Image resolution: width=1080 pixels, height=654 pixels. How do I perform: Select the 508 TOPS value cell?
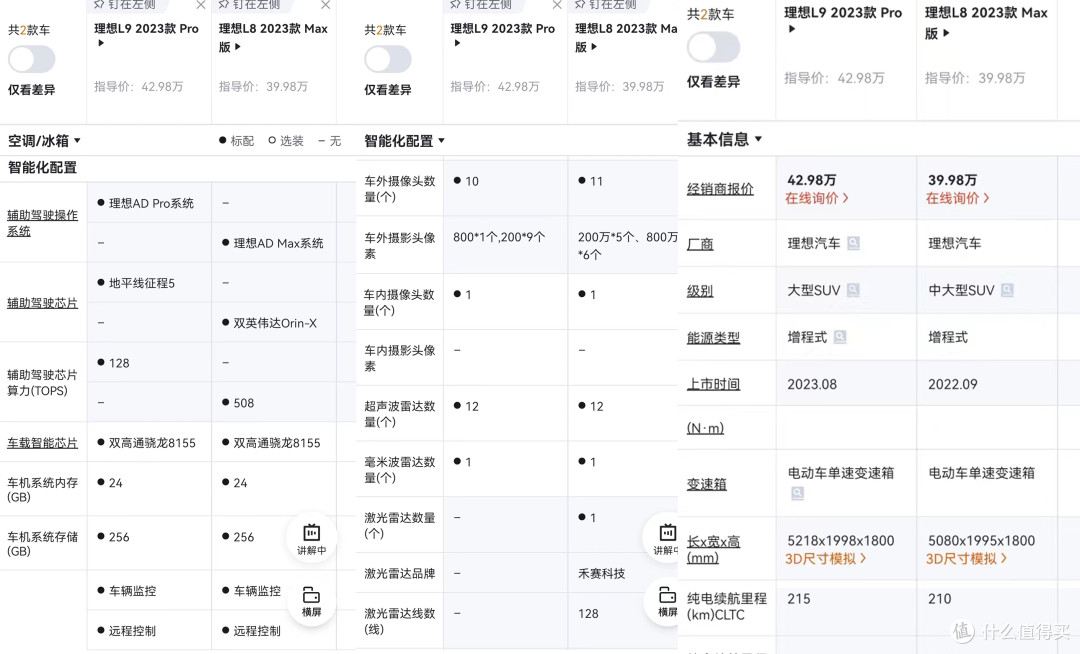[274, 403]
